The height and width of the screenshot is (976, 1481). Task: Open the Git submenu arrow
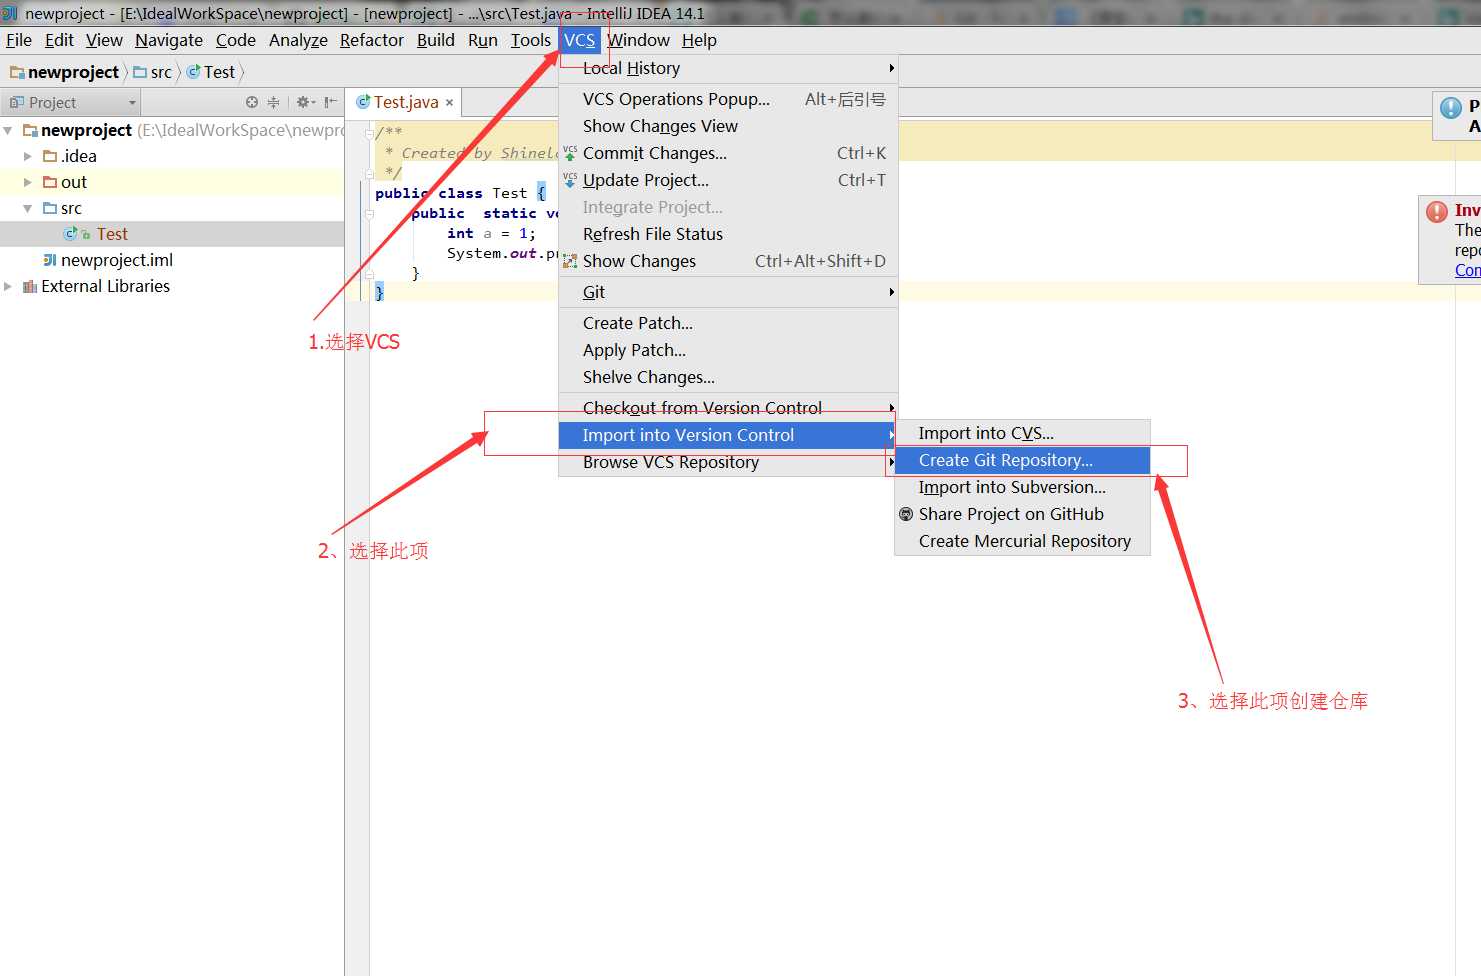pyautogui.click(x=891, y=292)
